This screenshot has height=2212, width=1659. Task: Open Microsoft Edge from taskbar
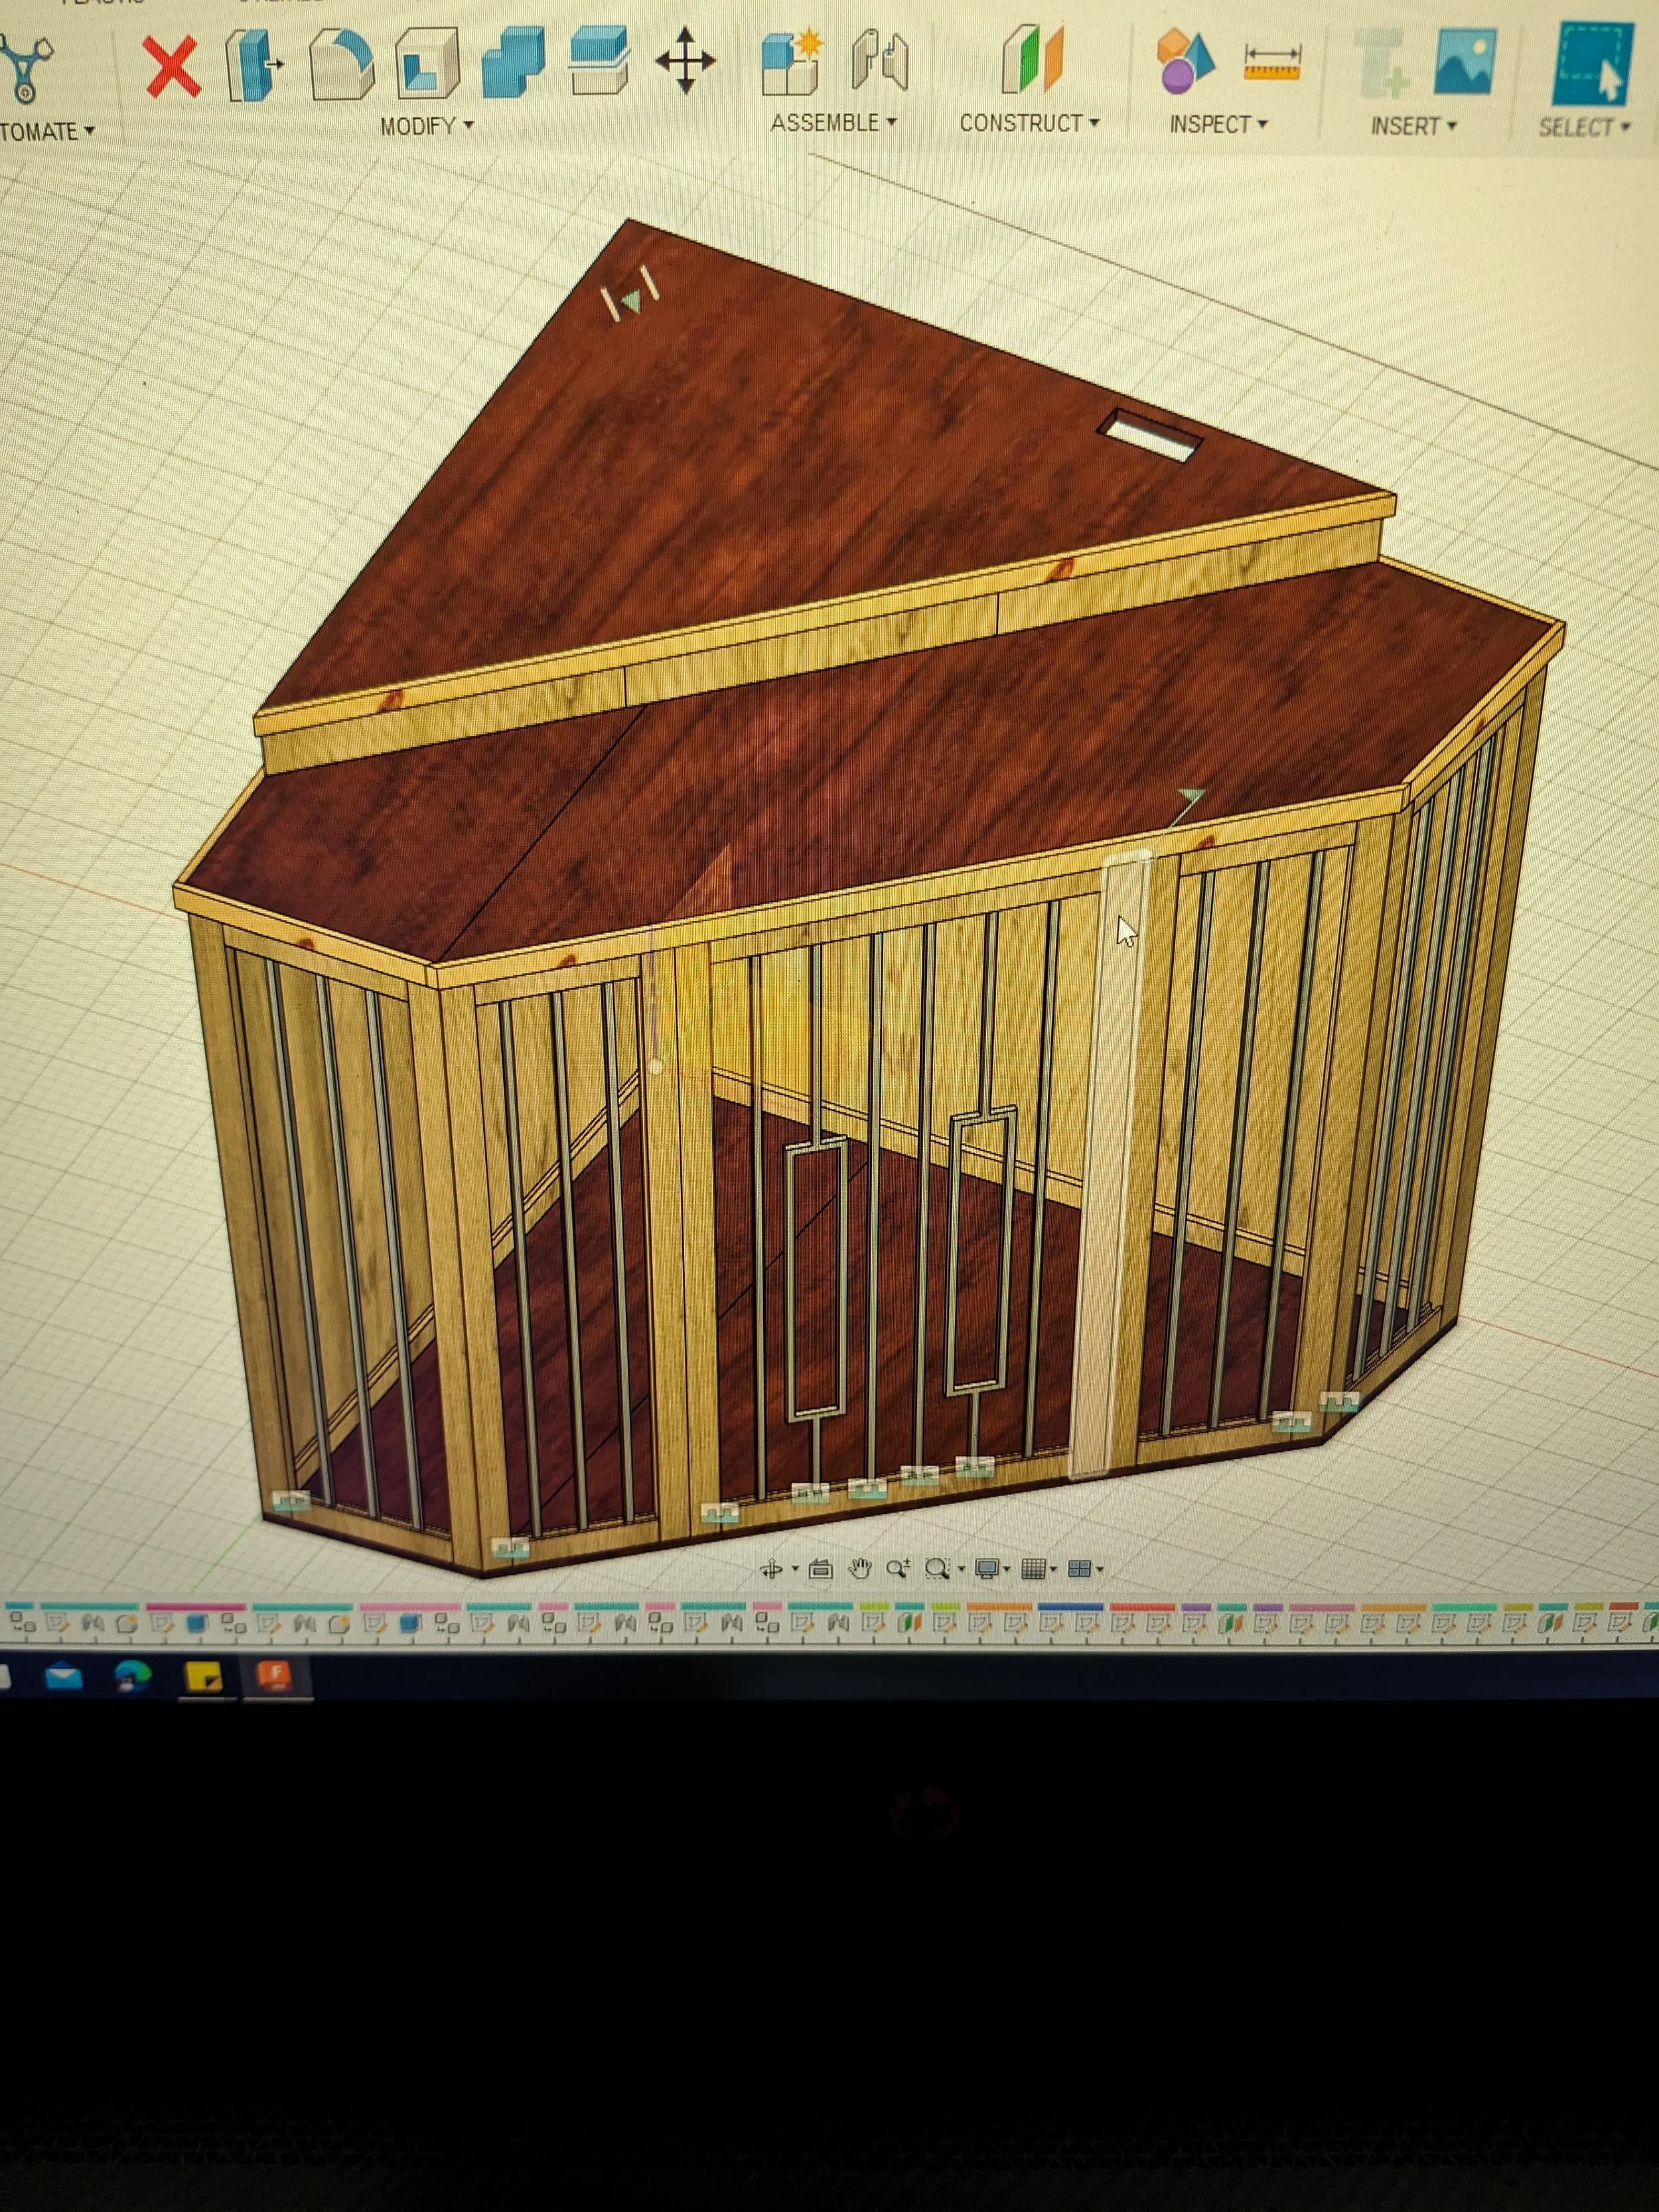click(132, 1675)
